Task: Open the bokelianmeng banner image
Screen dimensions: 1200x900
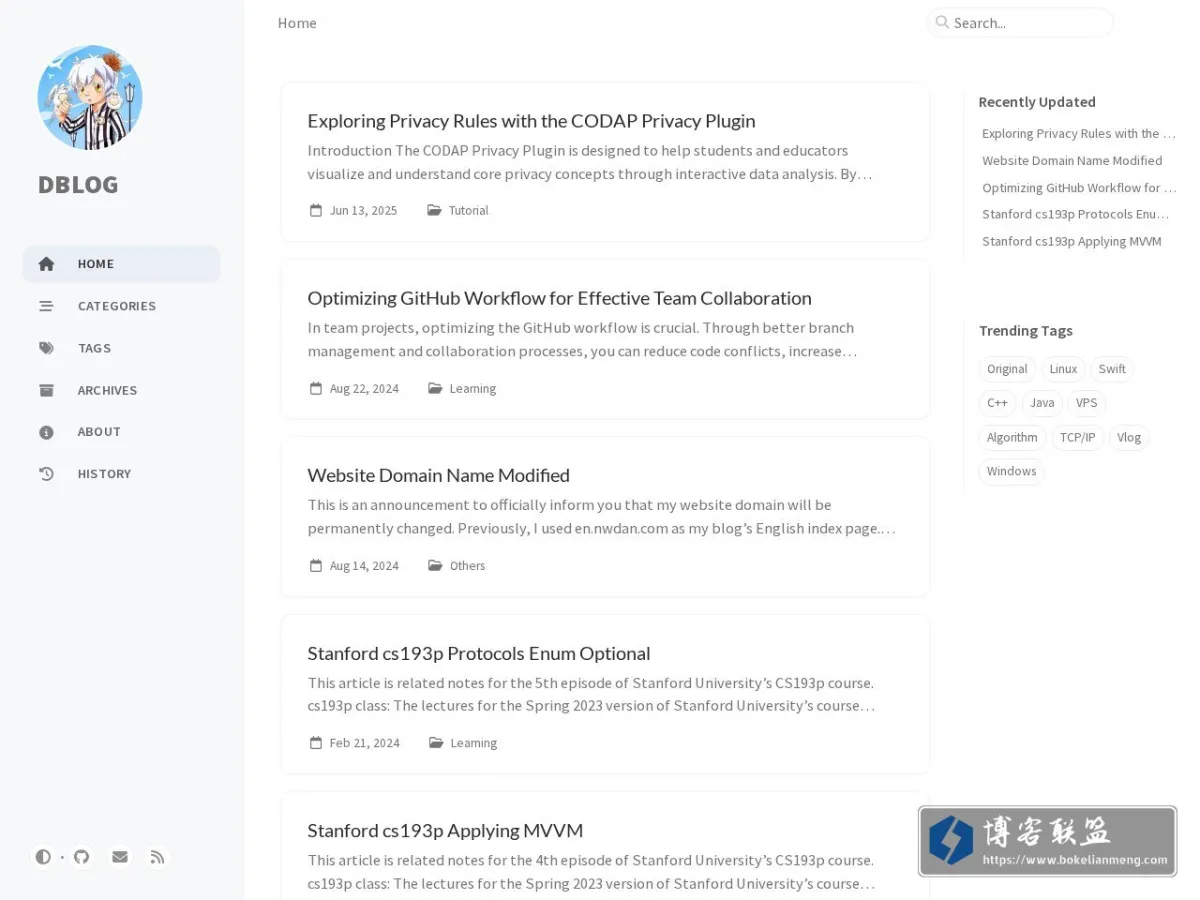Action: click(x=1048, y=842)
